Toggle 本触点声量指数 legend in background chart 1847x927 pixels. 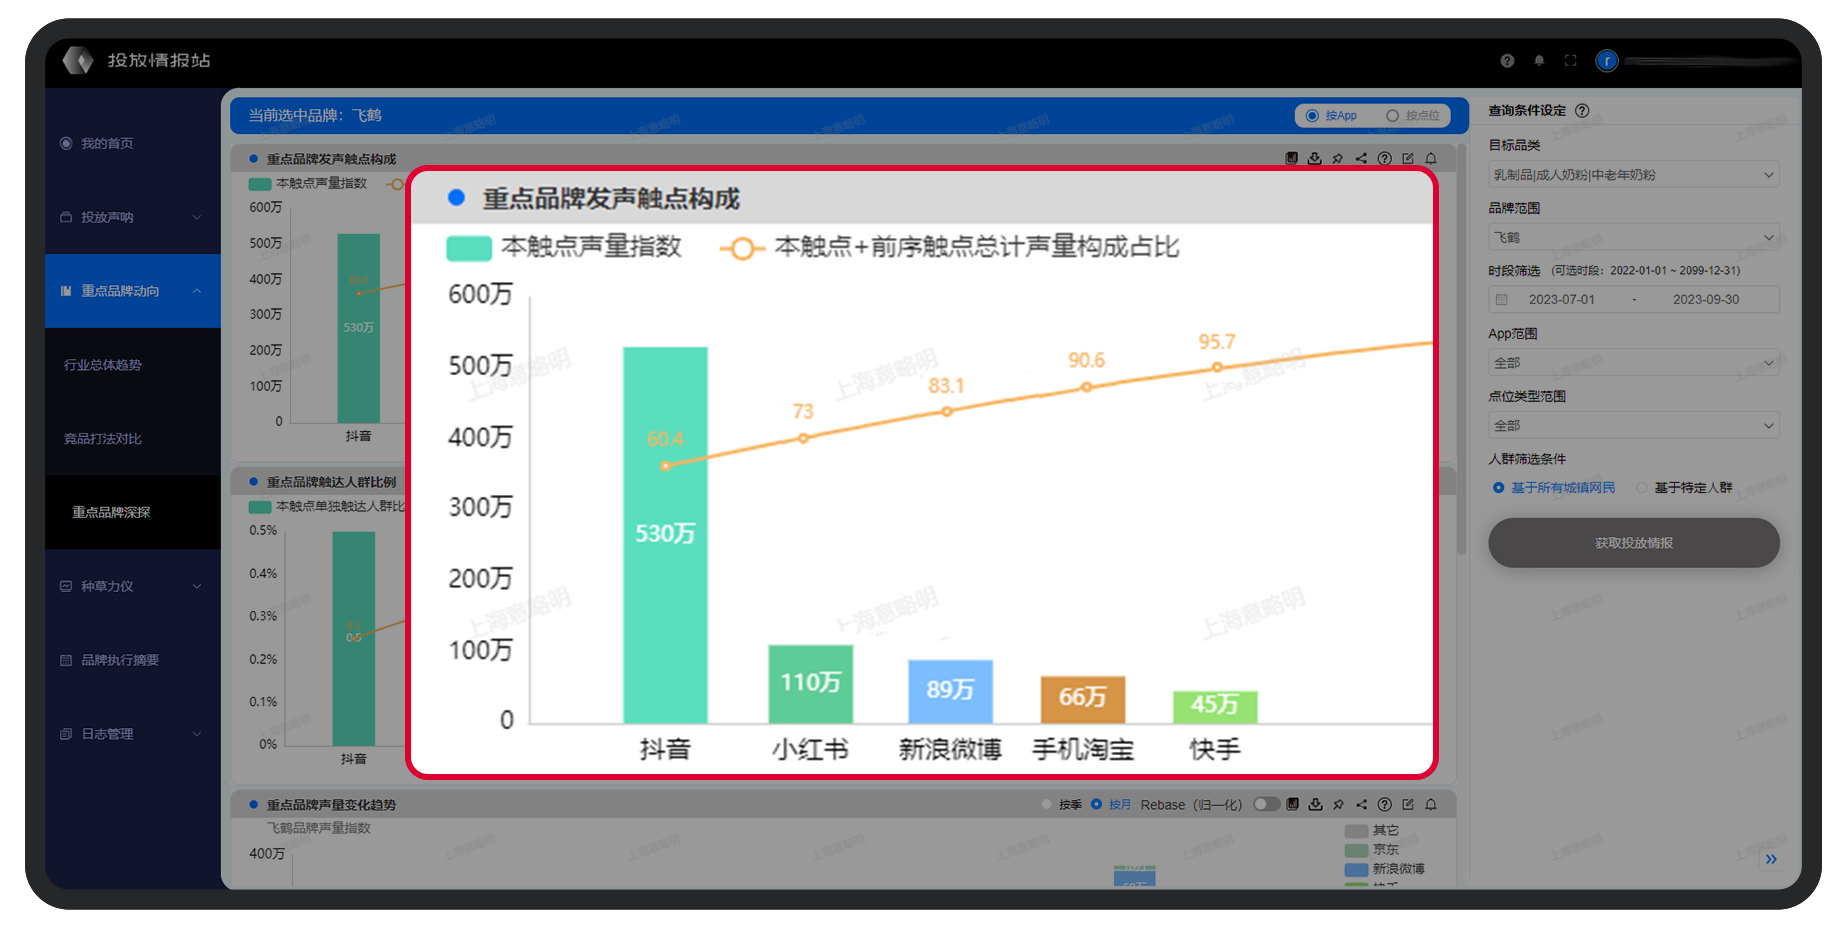(308, 184)
